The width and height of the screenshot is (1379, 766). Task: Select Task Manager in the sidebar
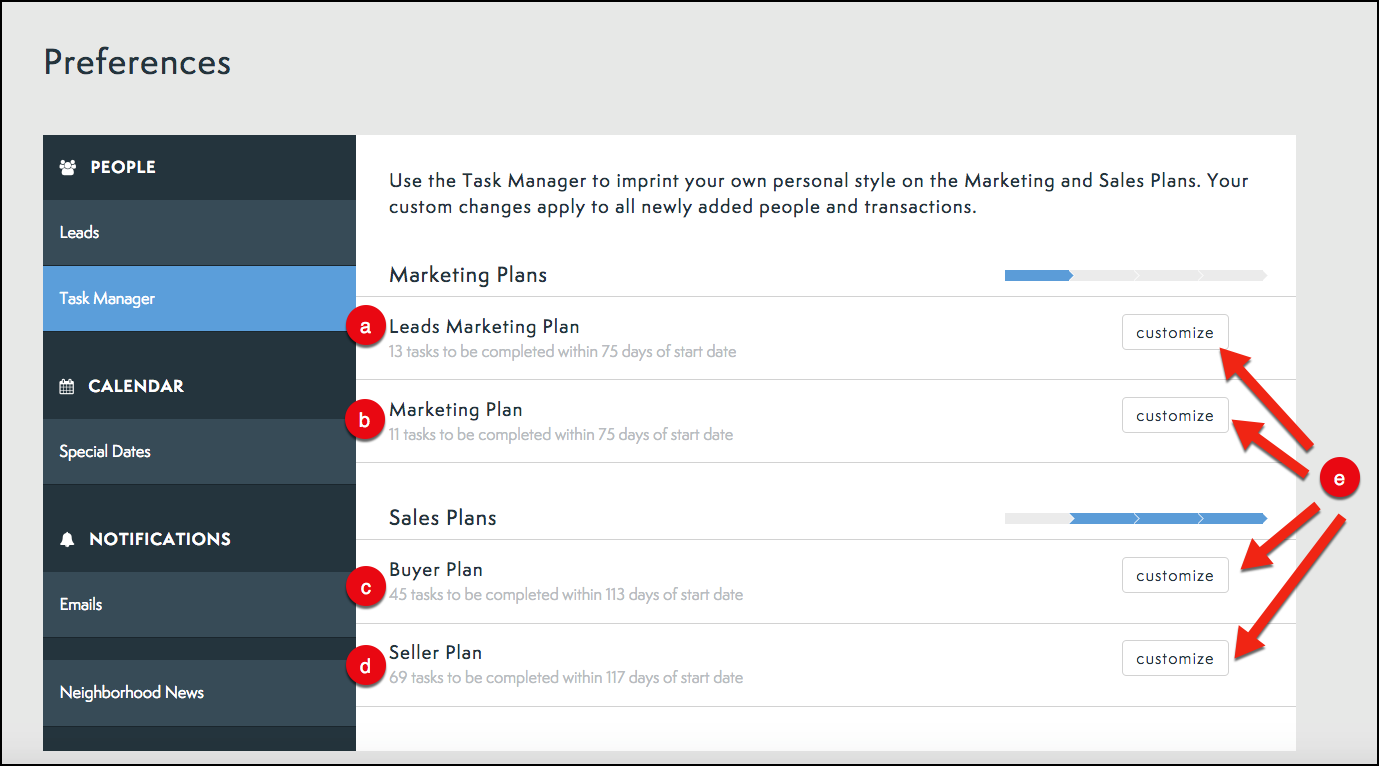point(107,299)
